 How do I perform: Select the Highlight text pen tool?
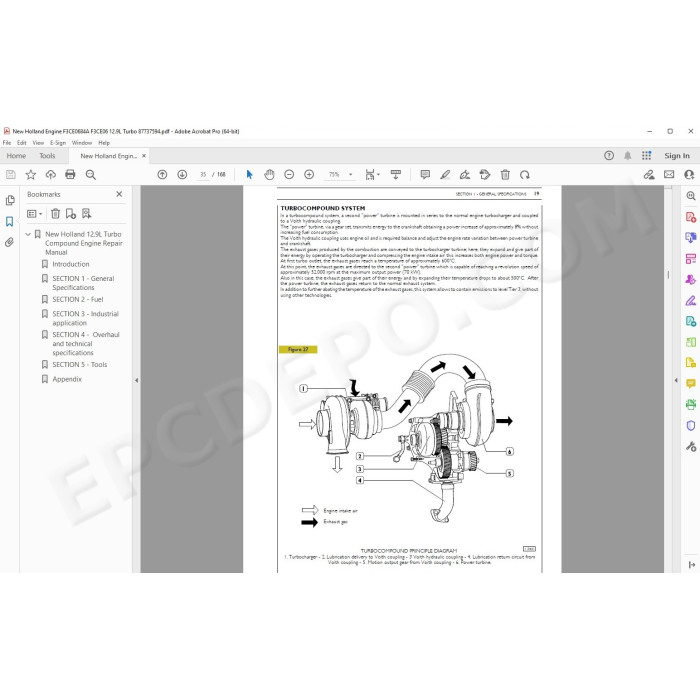point(445,175)
